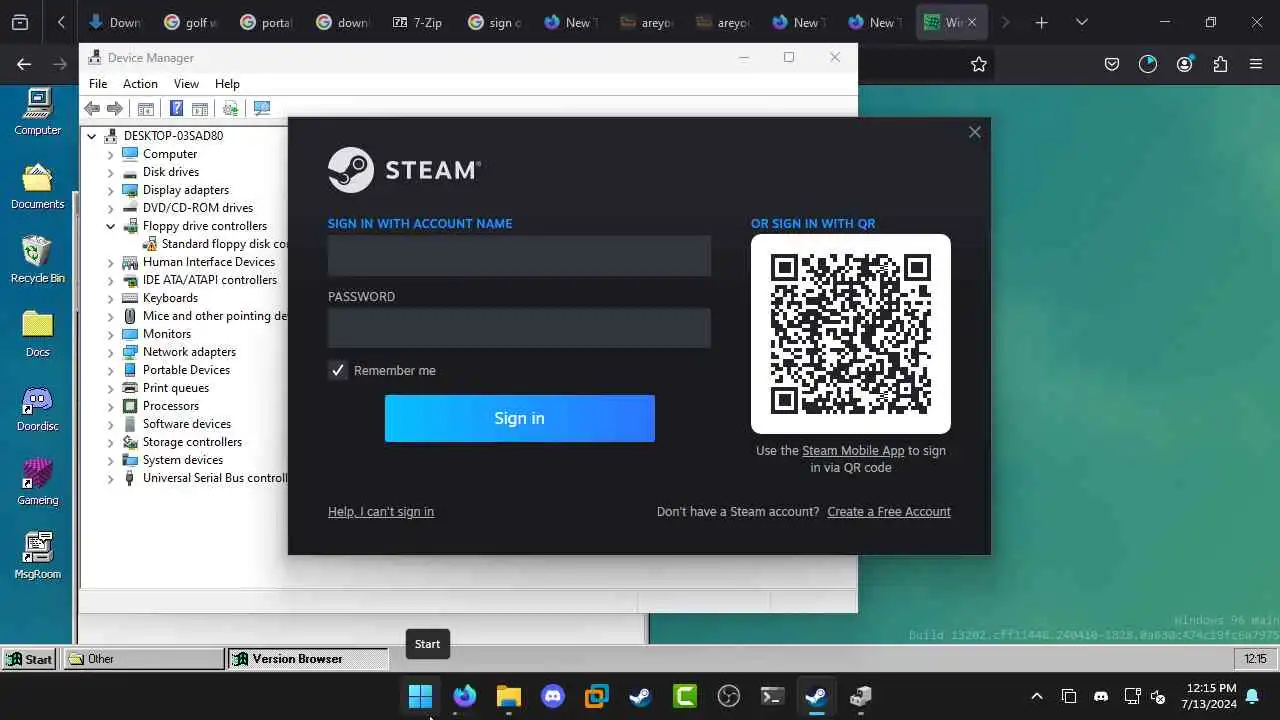Expand the Network adapters node

click(x=111, y=352)
